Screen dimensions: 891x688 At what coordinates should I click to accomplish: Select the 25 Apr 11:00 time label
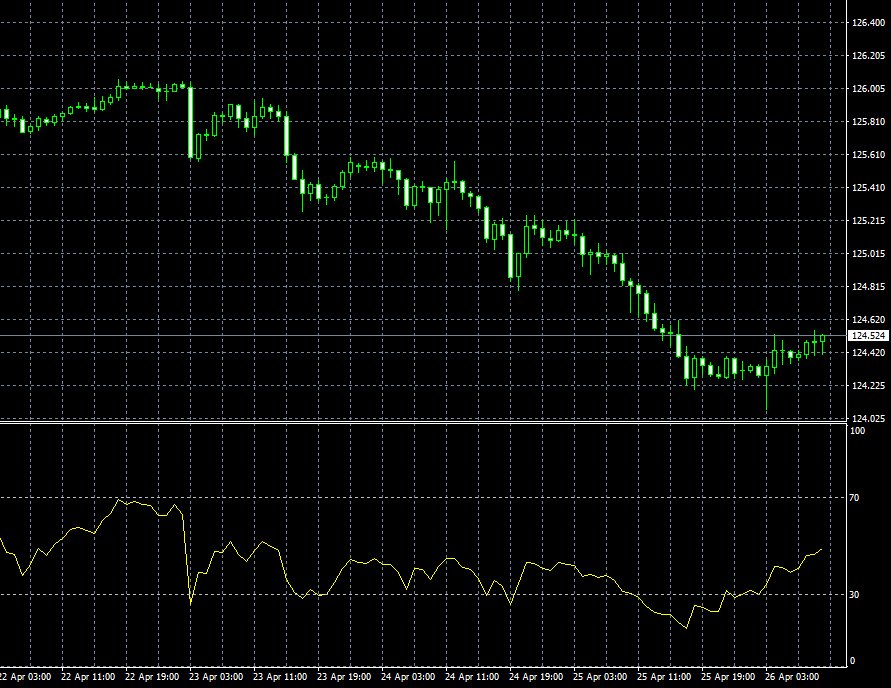(664, 677)
